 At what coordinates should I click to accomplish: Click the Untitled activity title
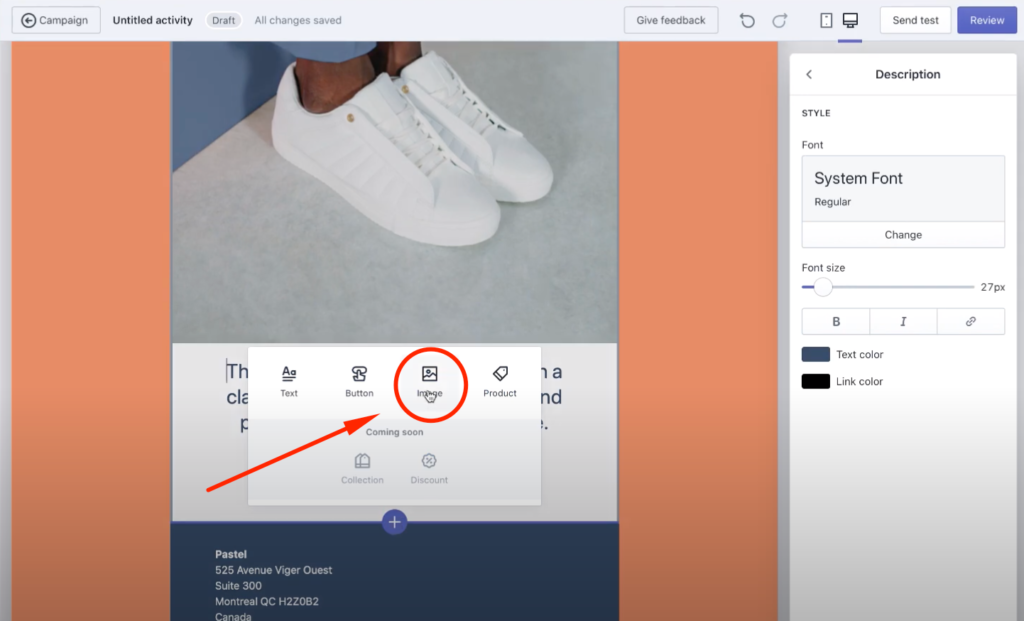click(152, 20)
